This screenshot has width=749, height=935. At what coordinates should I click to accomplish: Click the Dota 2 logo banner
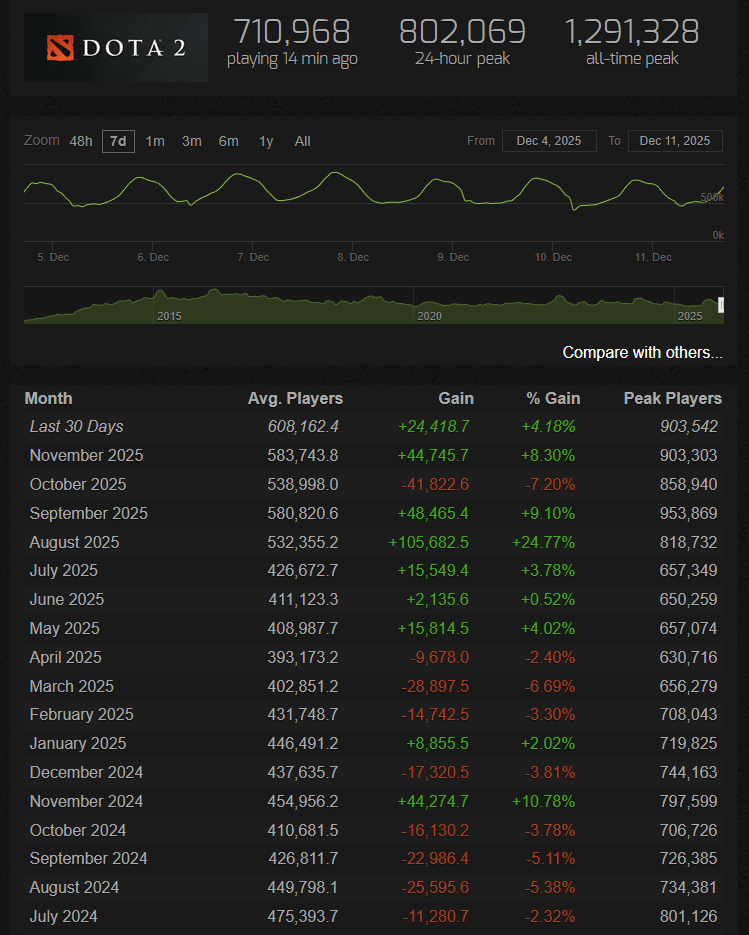click(x=116, y=47)
